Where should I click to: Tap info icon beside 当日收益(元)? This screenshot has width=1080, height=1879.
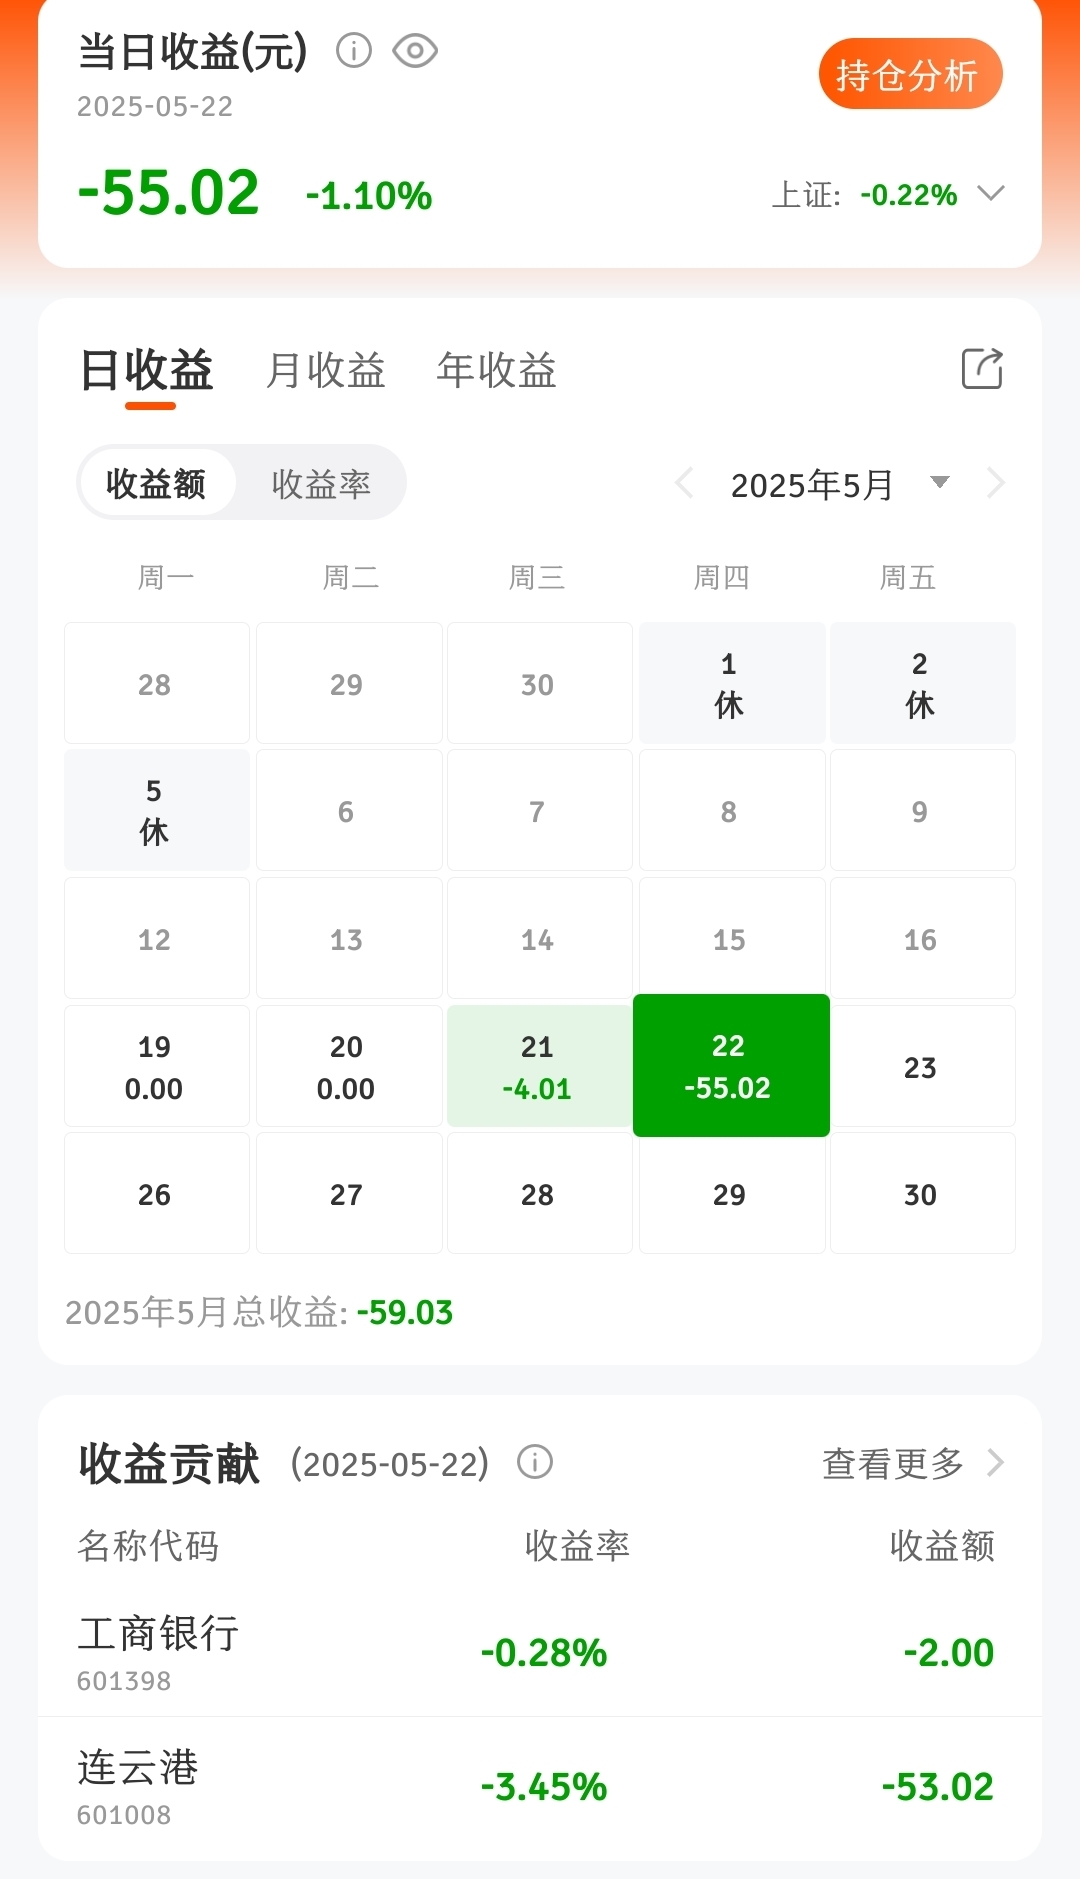point(354,50)
